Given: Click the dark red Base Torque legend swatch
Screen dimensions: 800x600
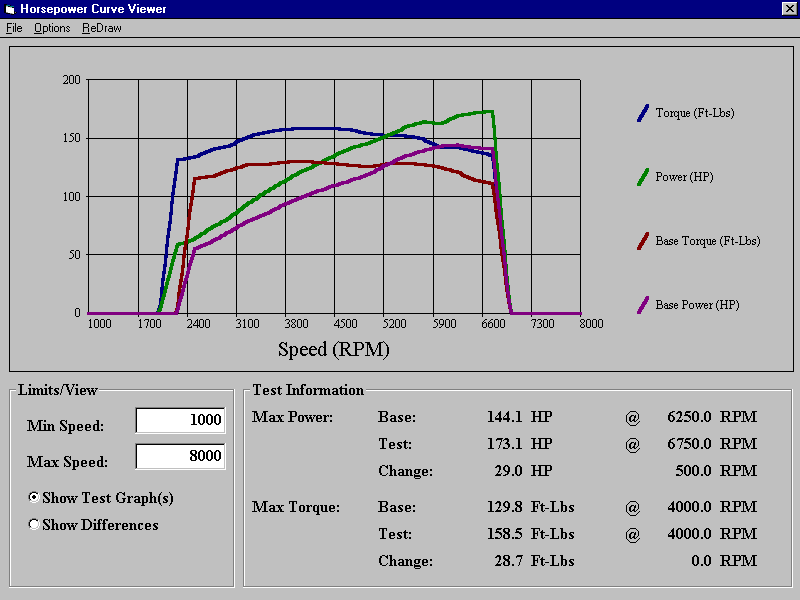Looking at the screenshot, I should pyautogui.click(x=643, y=241).
